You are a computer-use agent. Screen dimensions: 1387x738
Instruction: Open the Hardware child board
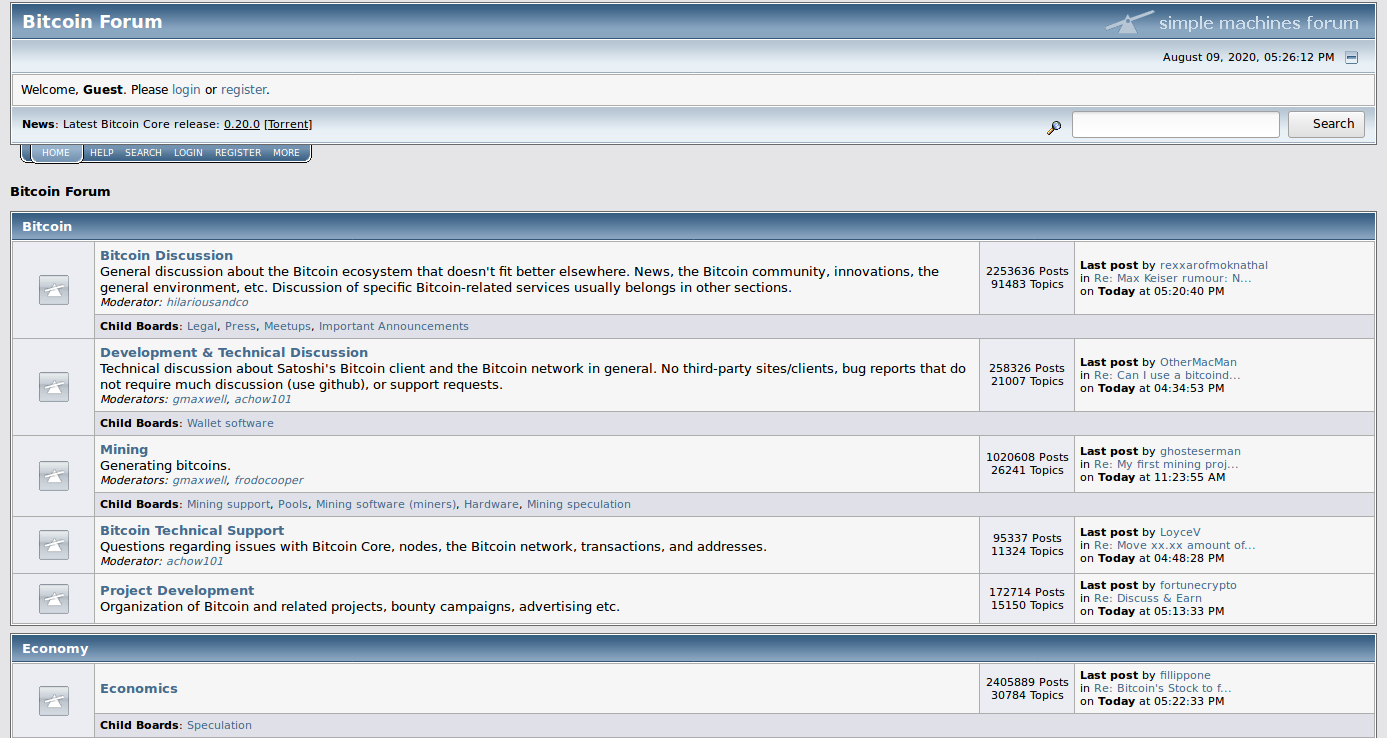[492, 505]
